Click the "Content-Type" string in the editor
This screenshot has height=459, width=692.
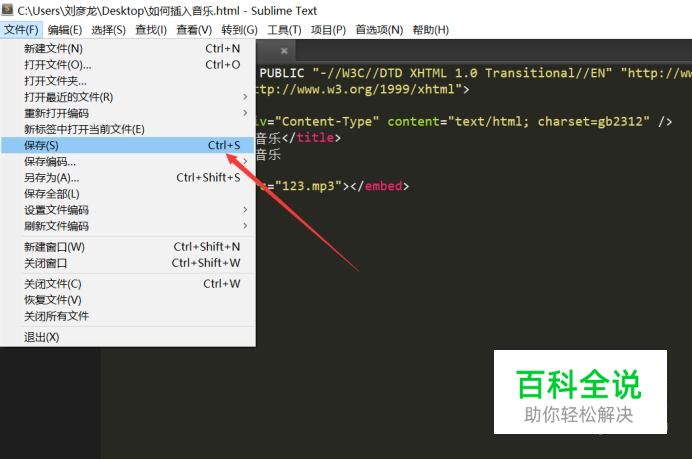coord(327,121)
